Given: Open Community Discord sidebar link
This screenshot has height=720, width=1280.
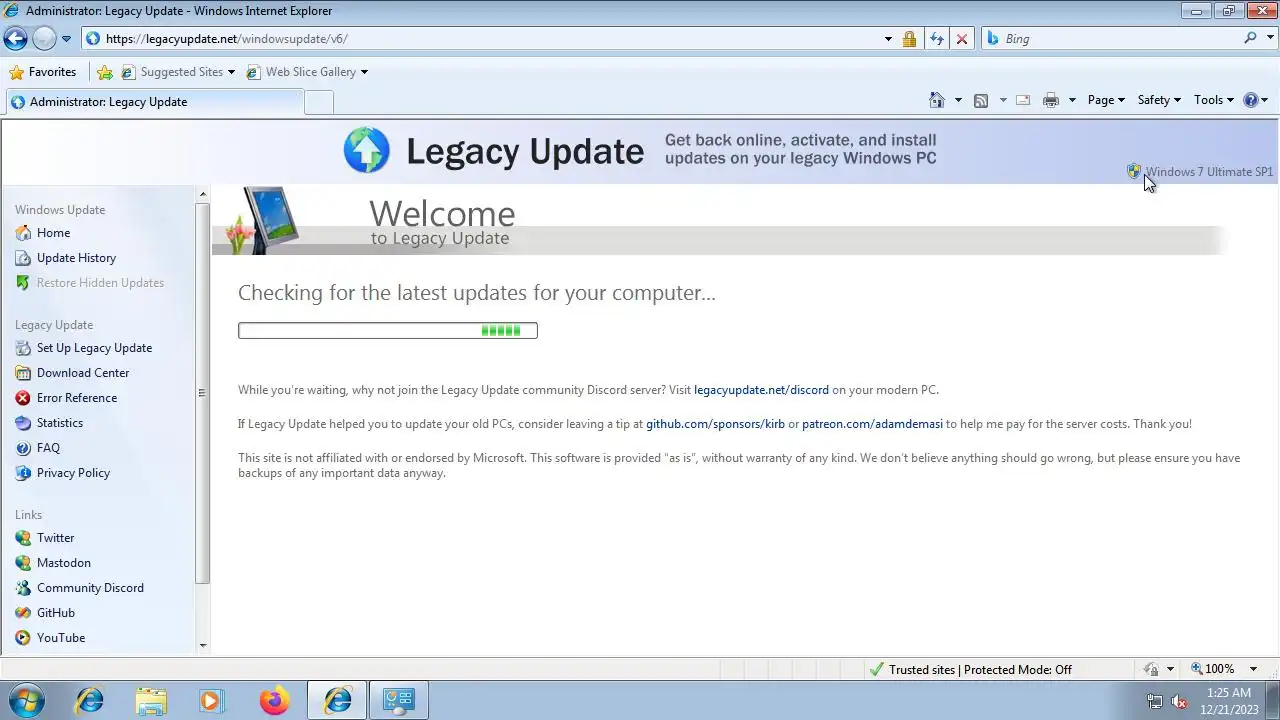Looking at the screenshot, I should 90,588.
